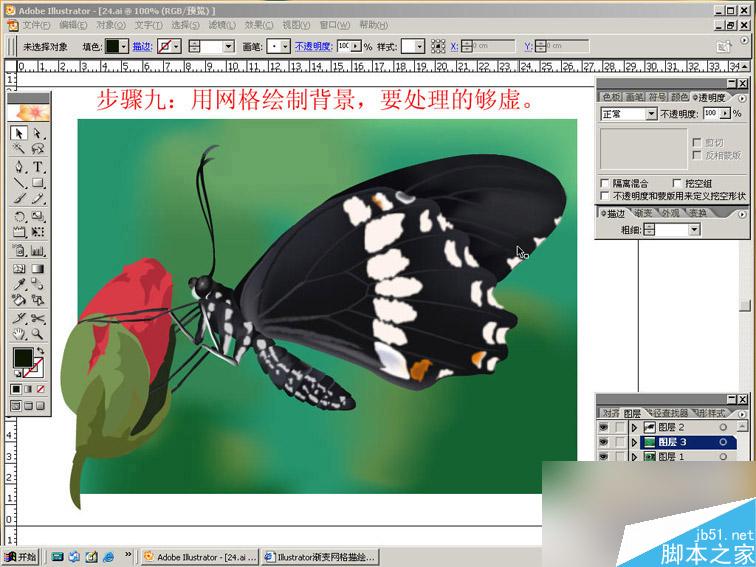Viewport: 756px width, 567px height.
Task: Hide 图层 3 with its eye icon
Action: [603, 442]
